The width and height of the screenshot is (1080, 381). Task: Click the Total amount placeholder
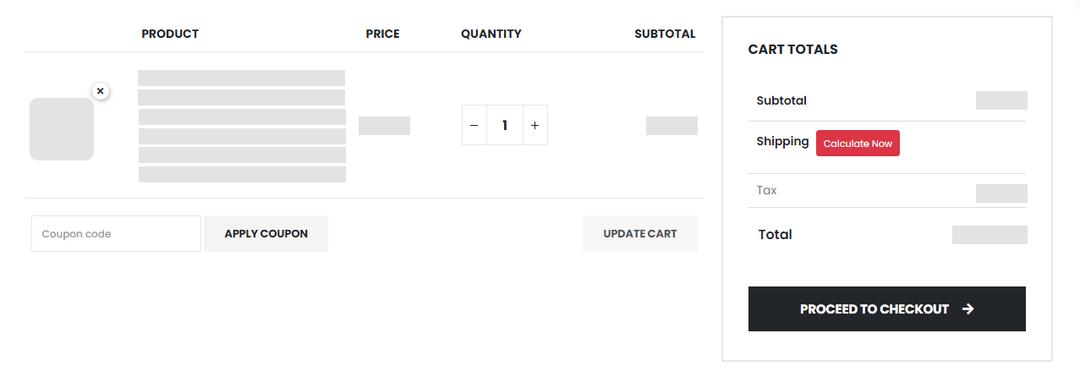coord(990,235)
